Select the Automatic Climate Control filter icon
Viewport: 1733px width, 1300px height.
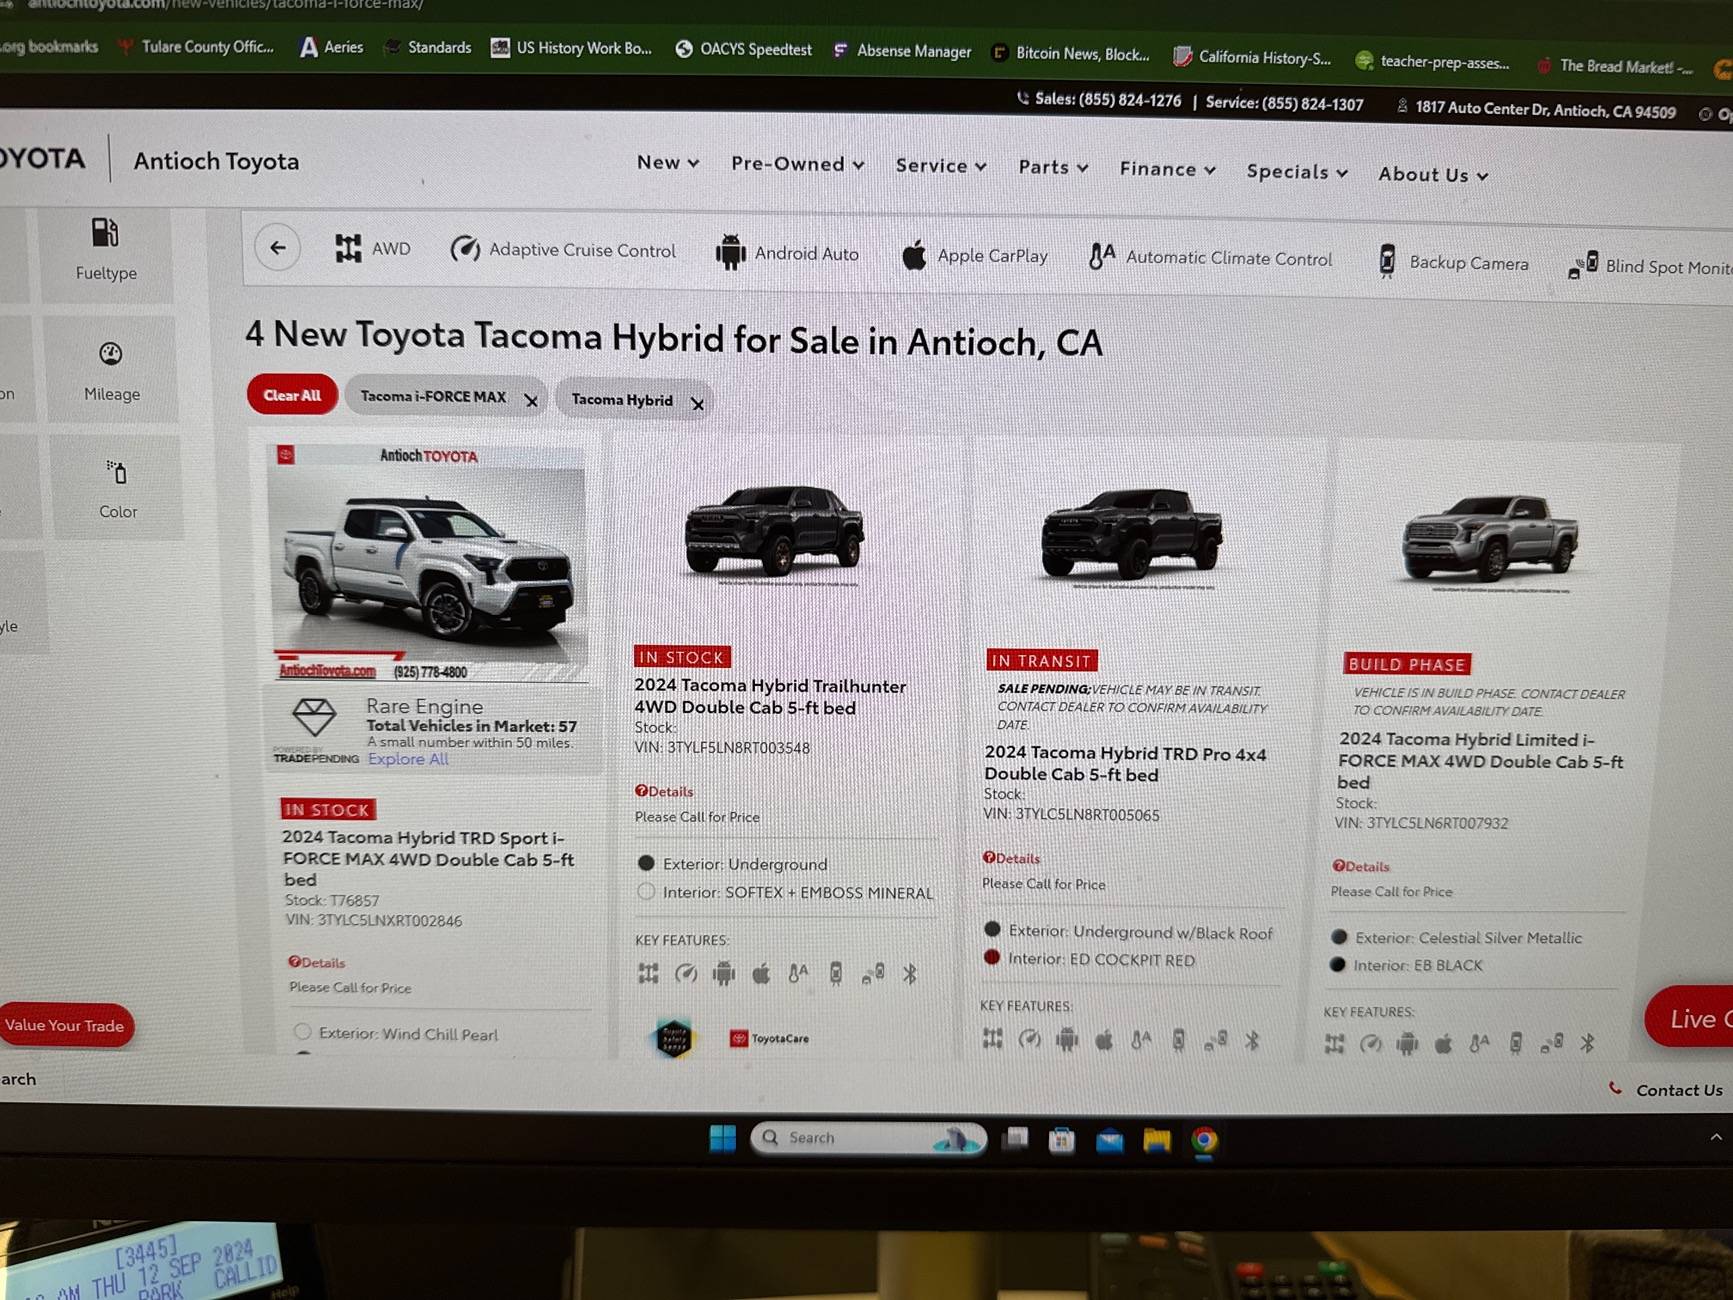click(x=1101, y=257)
